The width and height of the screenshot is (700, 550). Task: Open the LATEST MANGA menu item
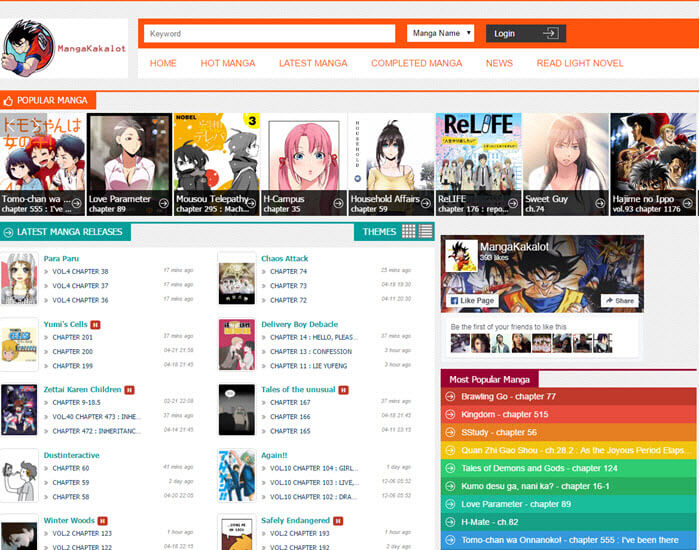(313, 63)
